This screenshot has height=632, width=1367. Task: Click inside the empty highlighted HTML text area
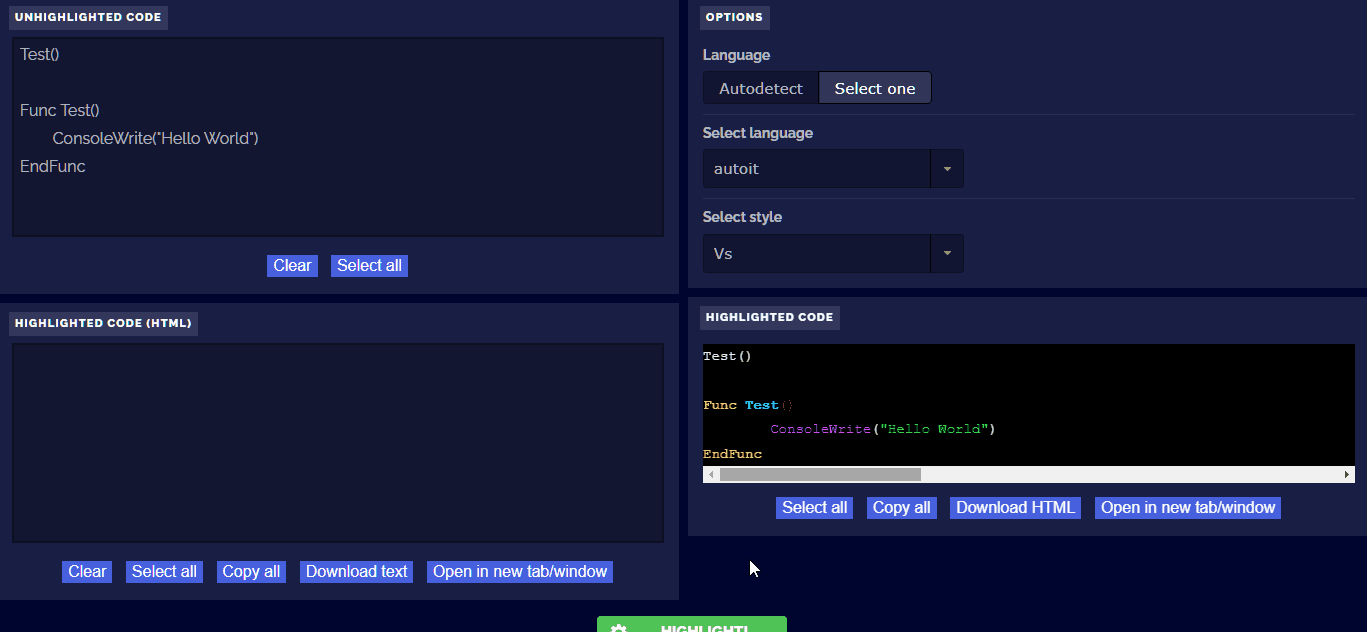[337, 442]
